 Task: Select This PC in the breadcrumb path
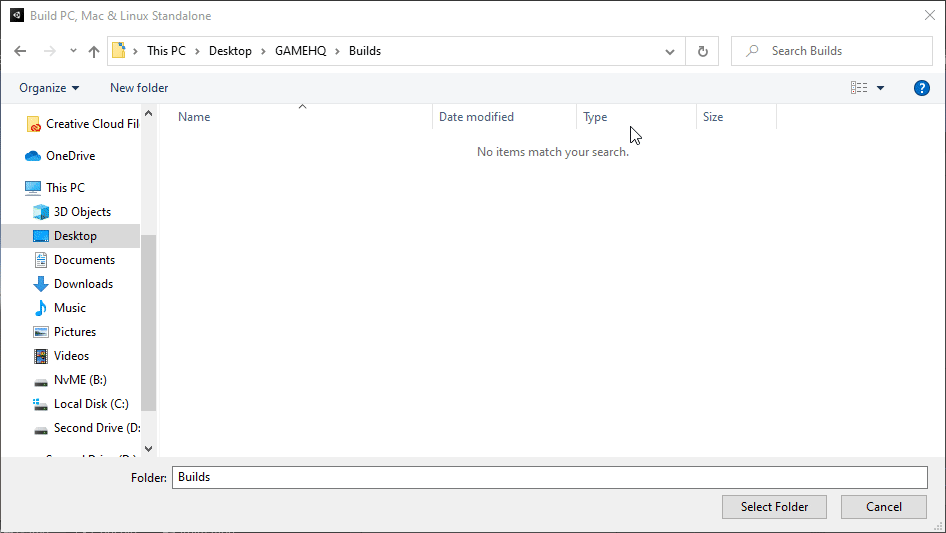pyautogui.click(x=166, y=51)
